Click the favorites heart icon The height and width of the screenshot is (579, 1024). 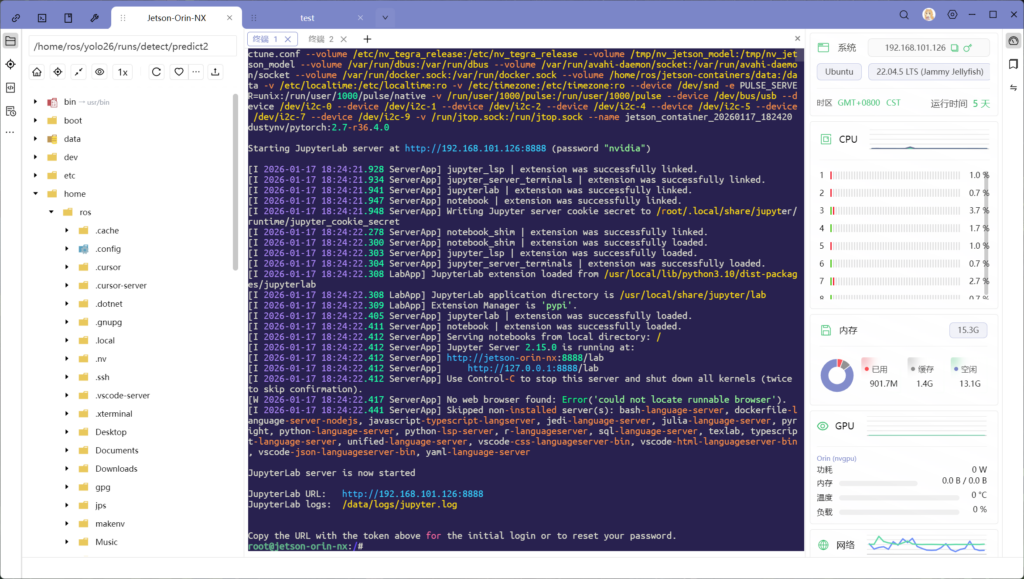pos(179,72)
